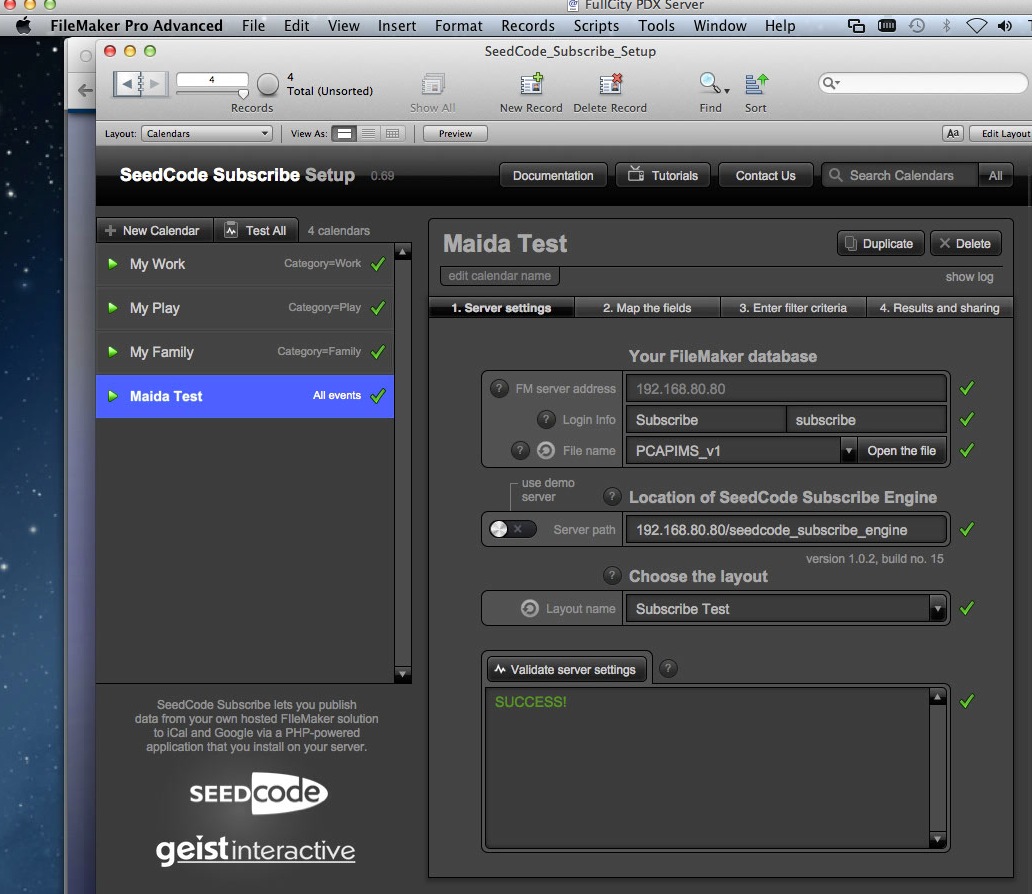Open the Records menu
Image resolution: width=1032 pixels, height=894 pixels.
point(528,26)
